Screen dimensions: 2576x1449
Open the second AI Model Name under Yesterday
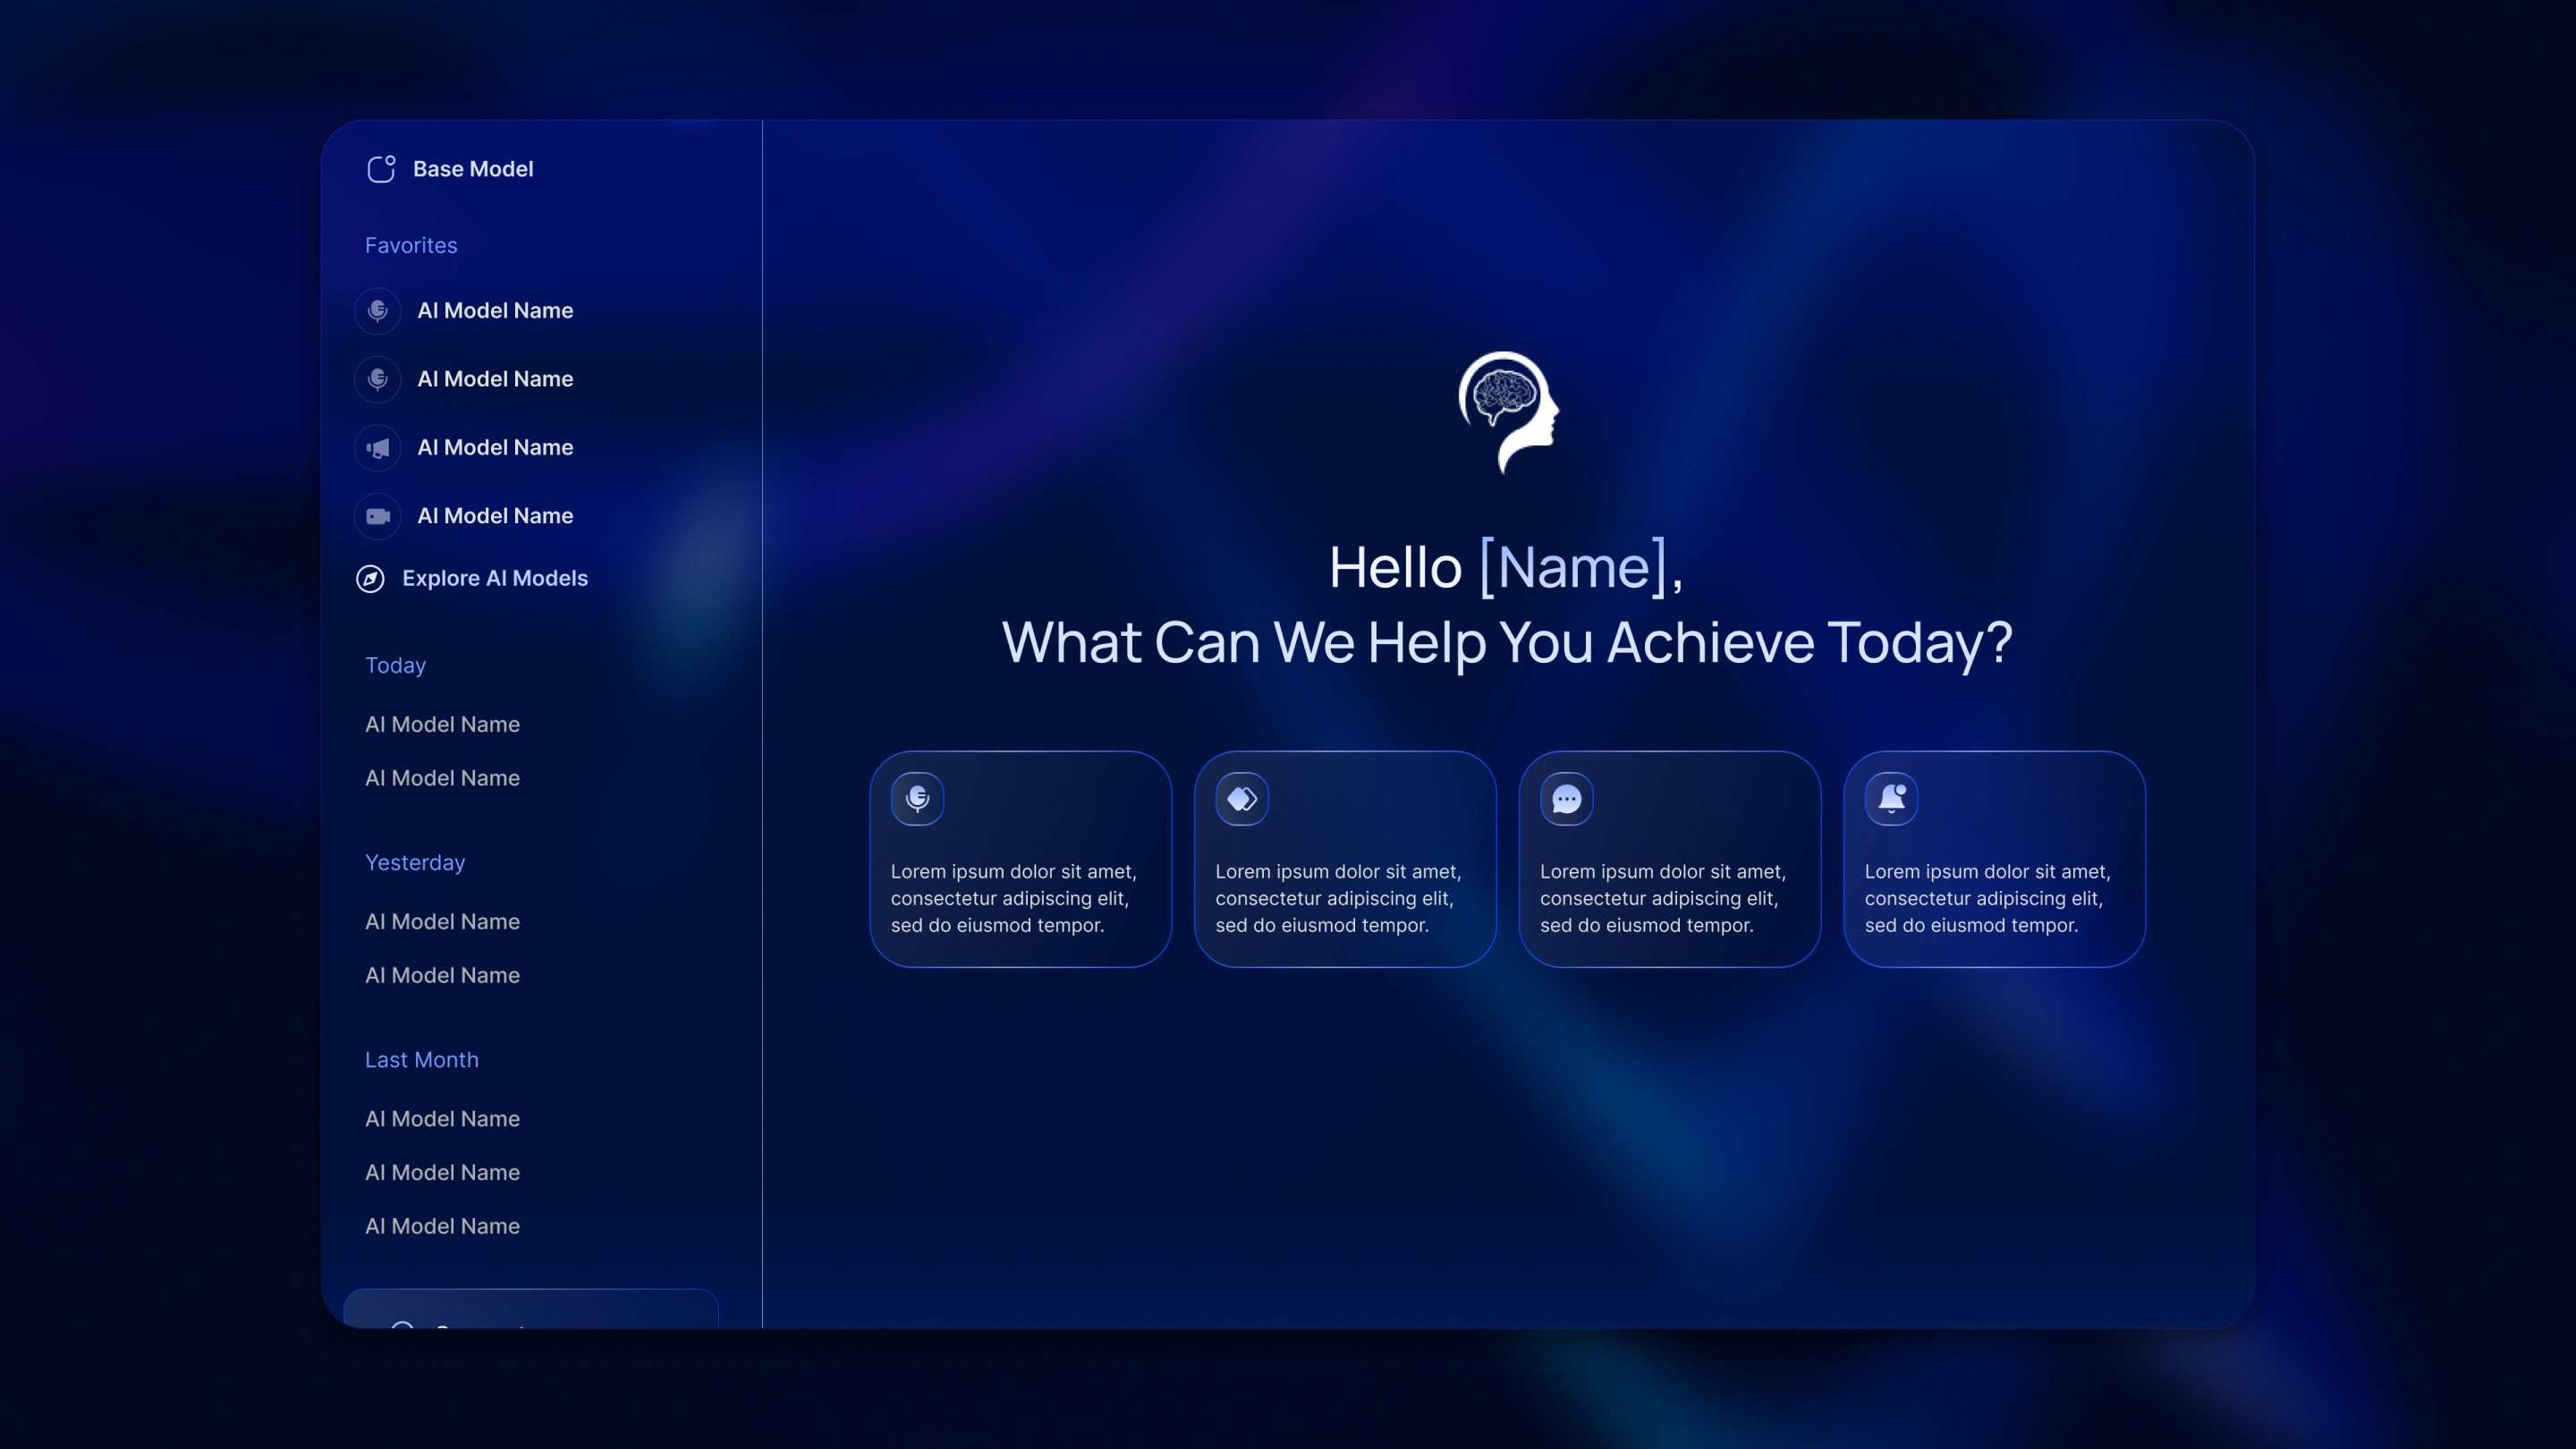pos(442,975)
